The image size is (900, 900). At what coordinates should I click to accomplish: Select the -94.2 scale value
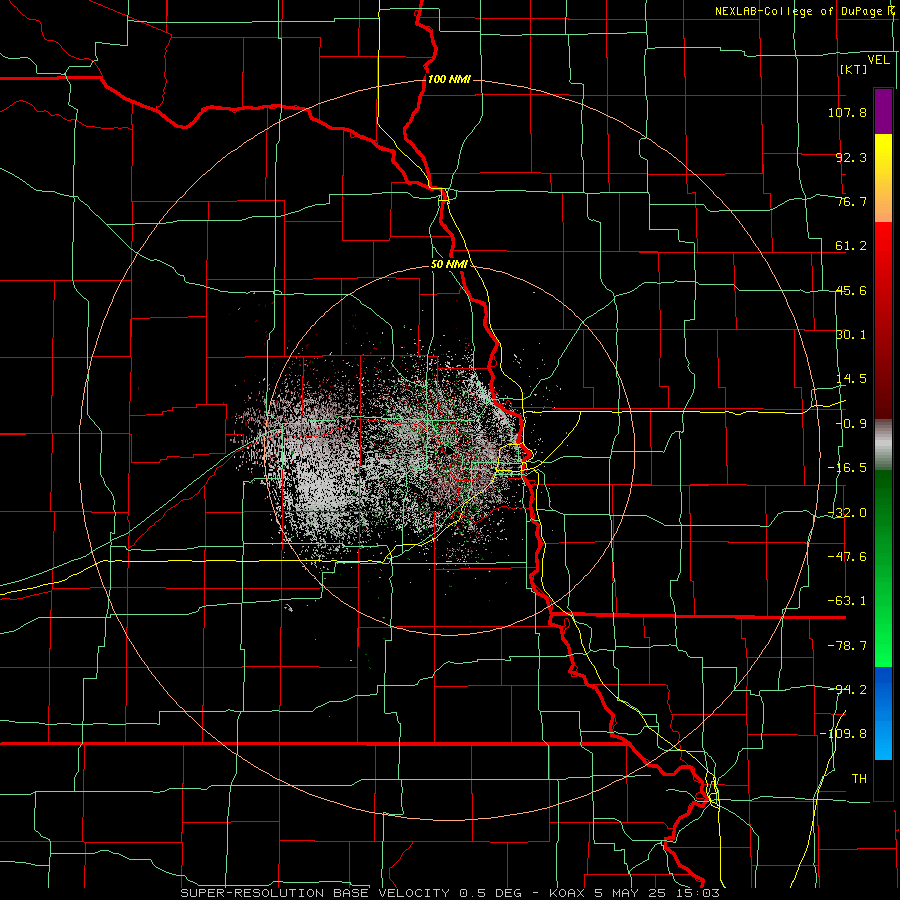click(x=847, y=689)
